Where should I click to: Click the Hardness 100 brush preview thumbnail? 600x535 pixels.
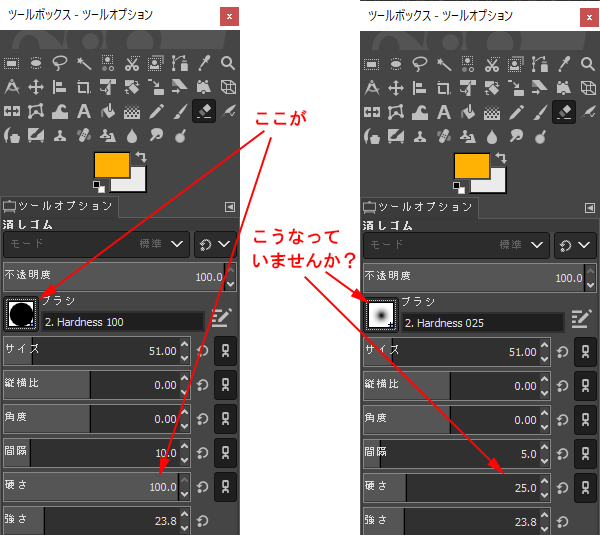[x=21, y=315]
